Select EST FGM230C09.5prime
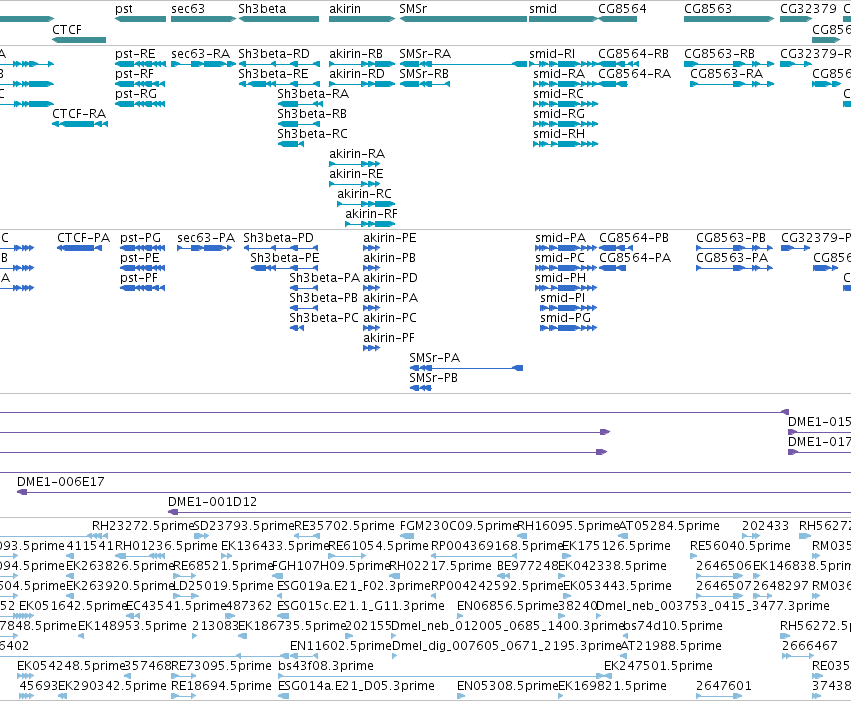The width and height of the screenshot is (851, 701). point(407,536)
